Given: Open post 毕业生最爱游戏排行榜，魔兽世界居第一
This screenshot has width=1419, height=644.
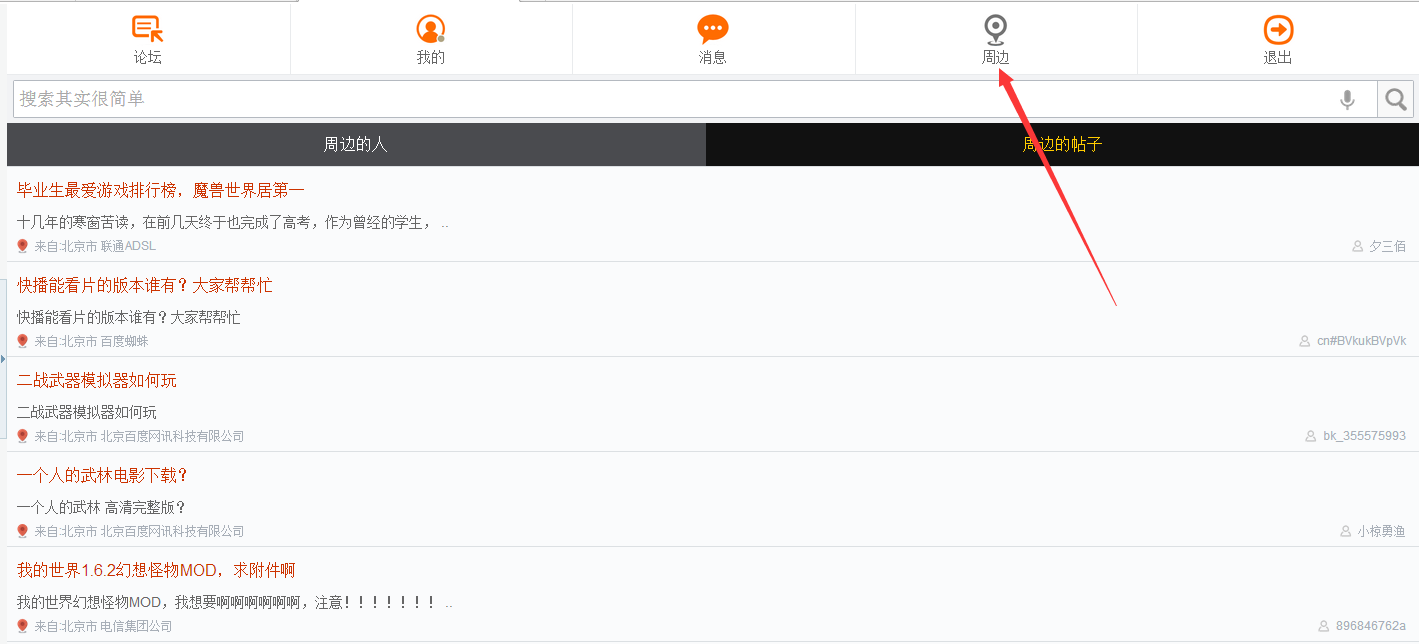Looking at the screenshot, I should click(x=161, y=190).
